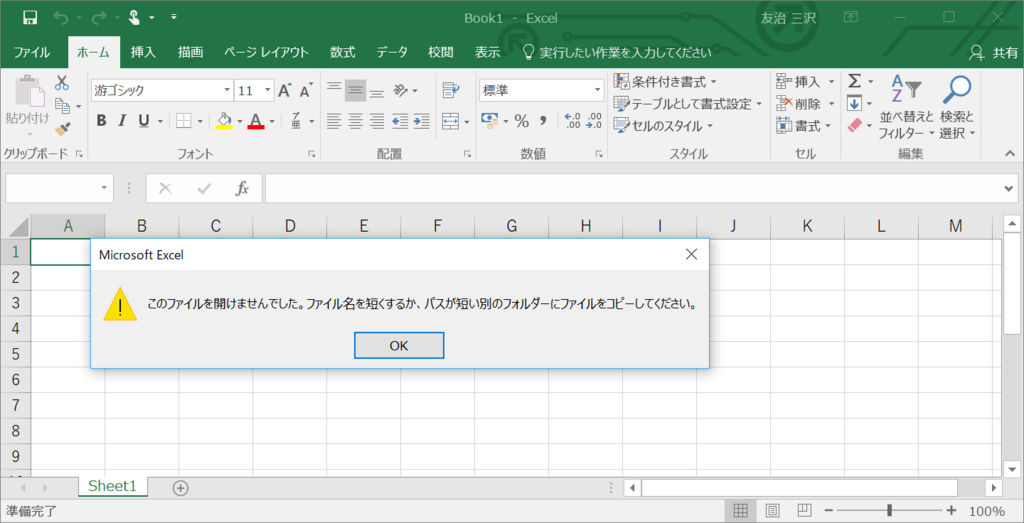Open 並べ替えとフィルター
1024x523 pixels.
(x=905, y=107)
